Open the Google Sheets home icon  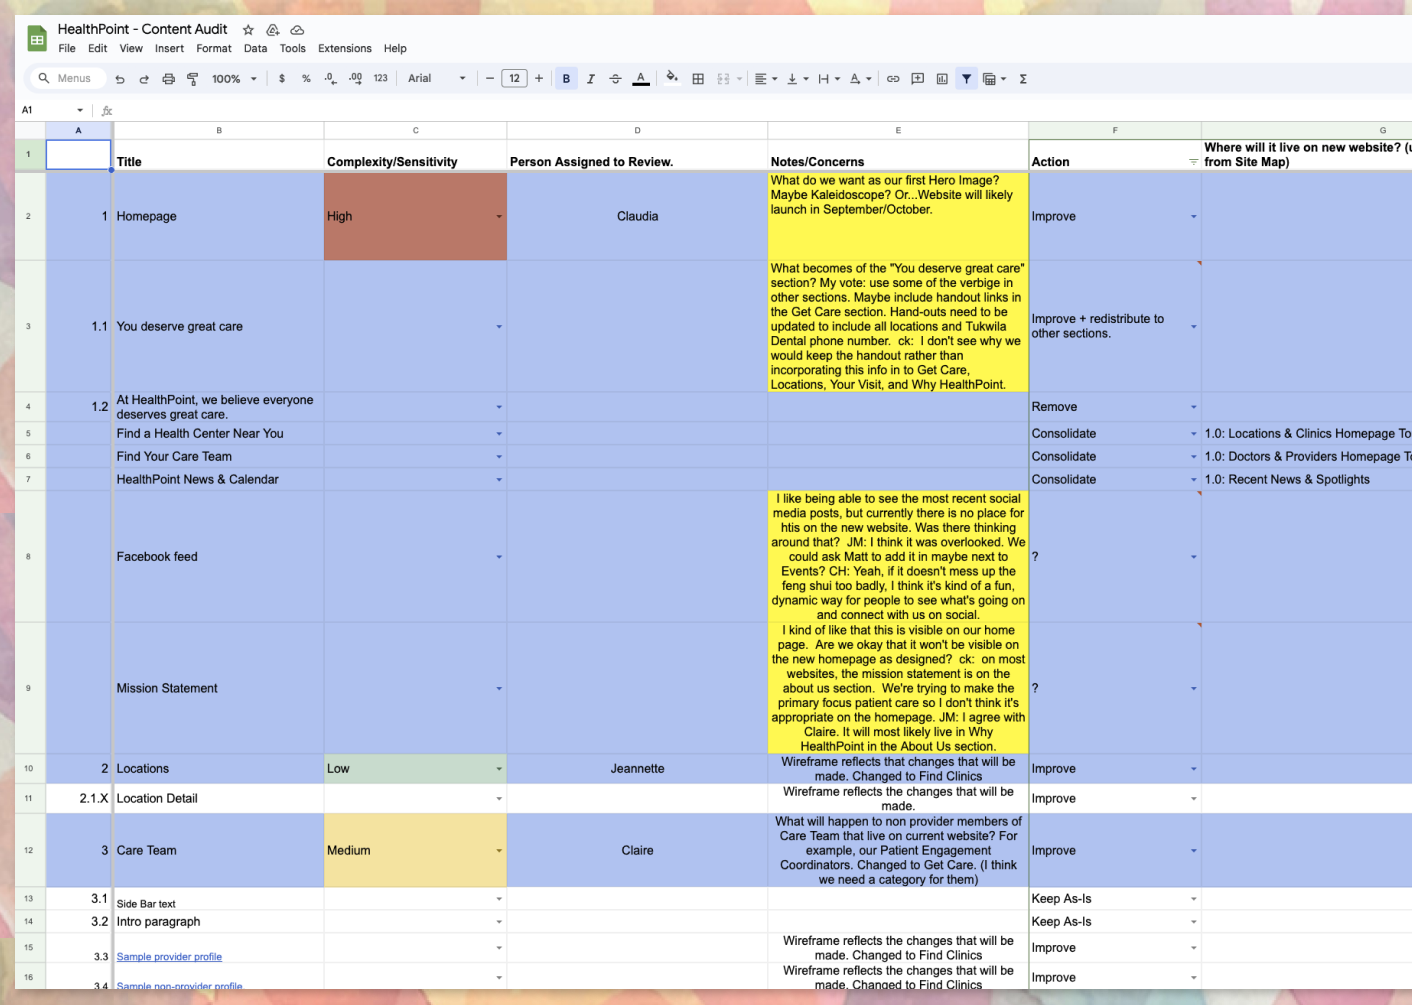pyautogui.click(x=37, y=39)
